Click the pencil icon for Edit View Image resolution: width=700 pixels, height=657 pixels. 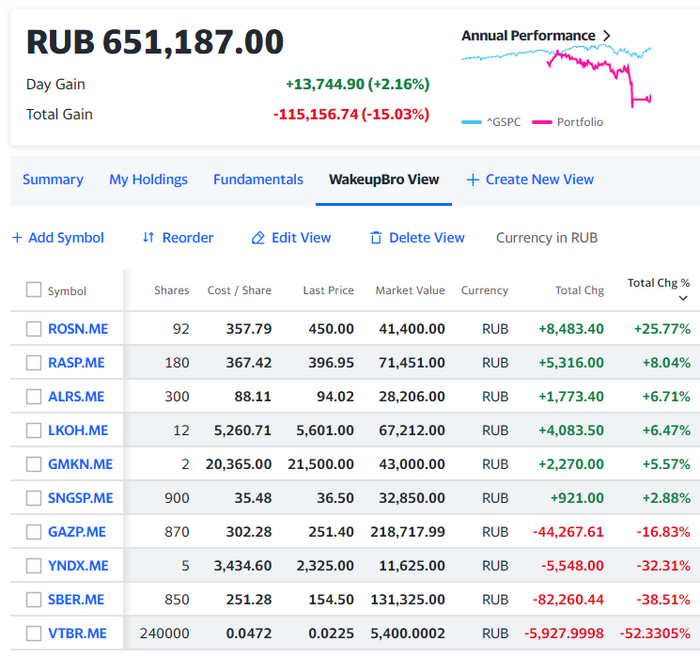pyautogui.click(x=258, y=238)
